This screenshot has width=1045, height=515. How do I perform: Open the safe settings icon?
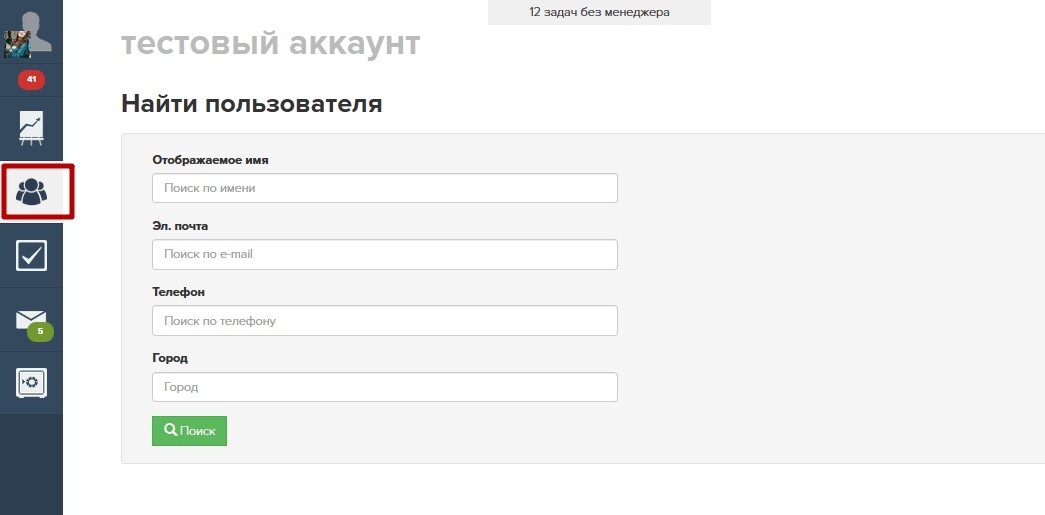(x=31, y=383)
